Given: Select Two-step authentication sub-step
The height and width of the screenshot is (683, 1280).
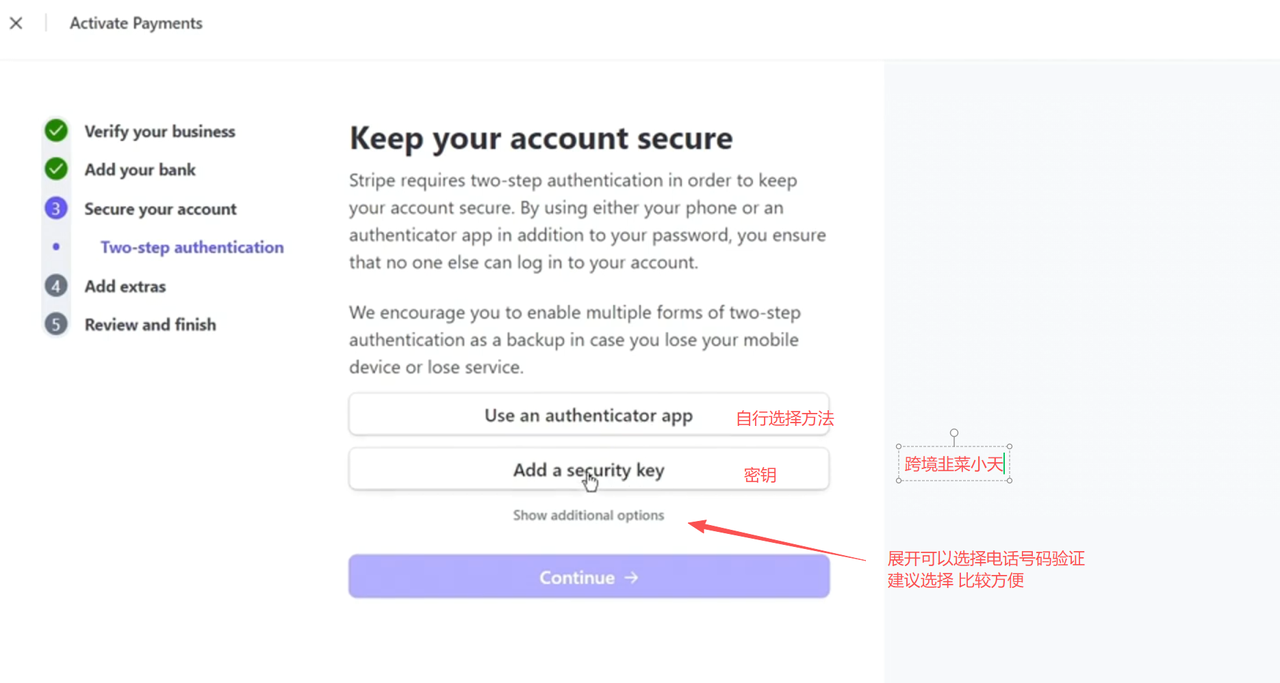Looking at the screenshot, I should point(192,247).
